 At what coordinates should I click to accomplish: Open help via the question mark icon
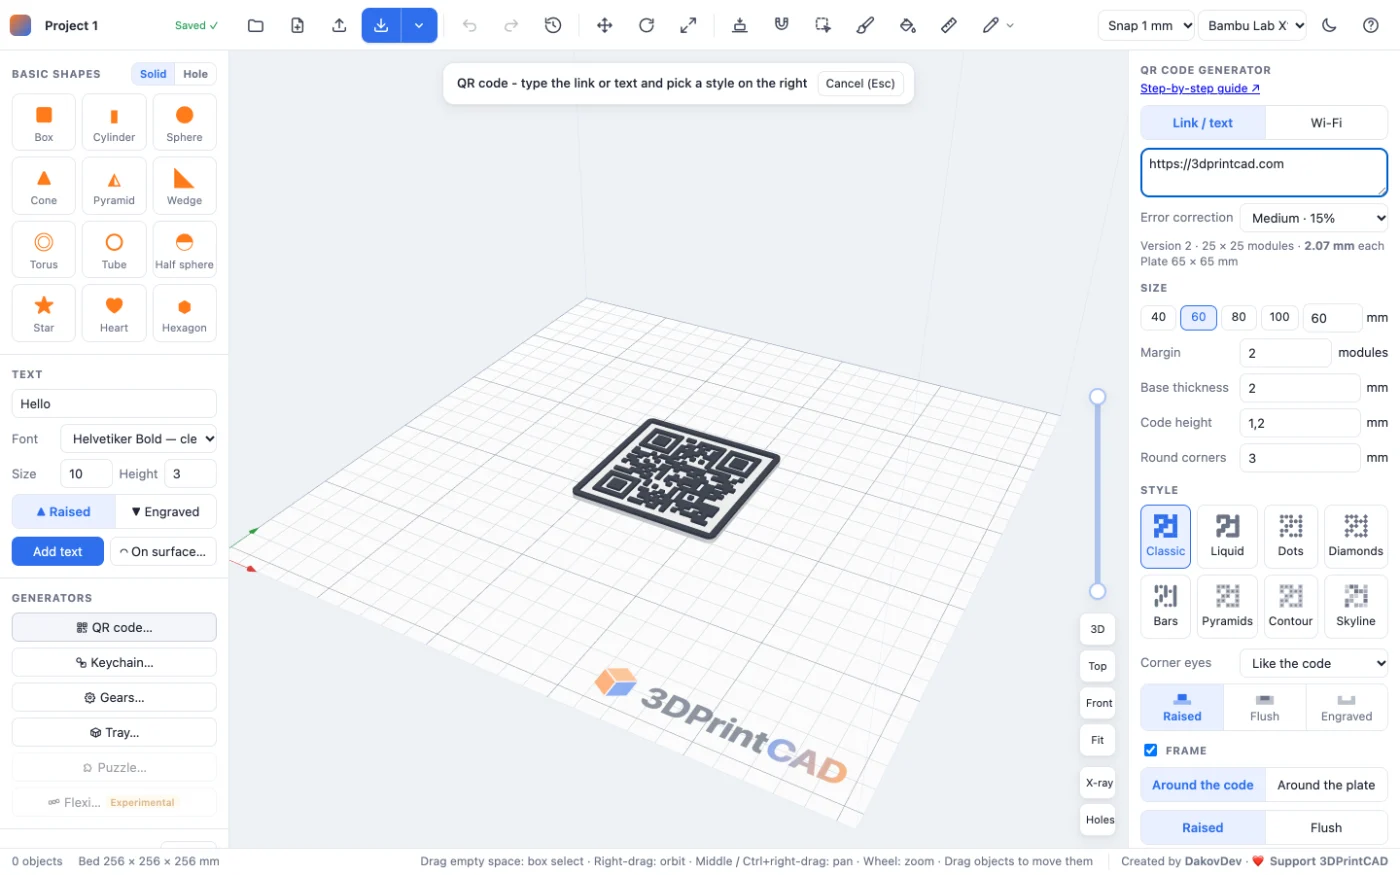(x=1371, y=26)
